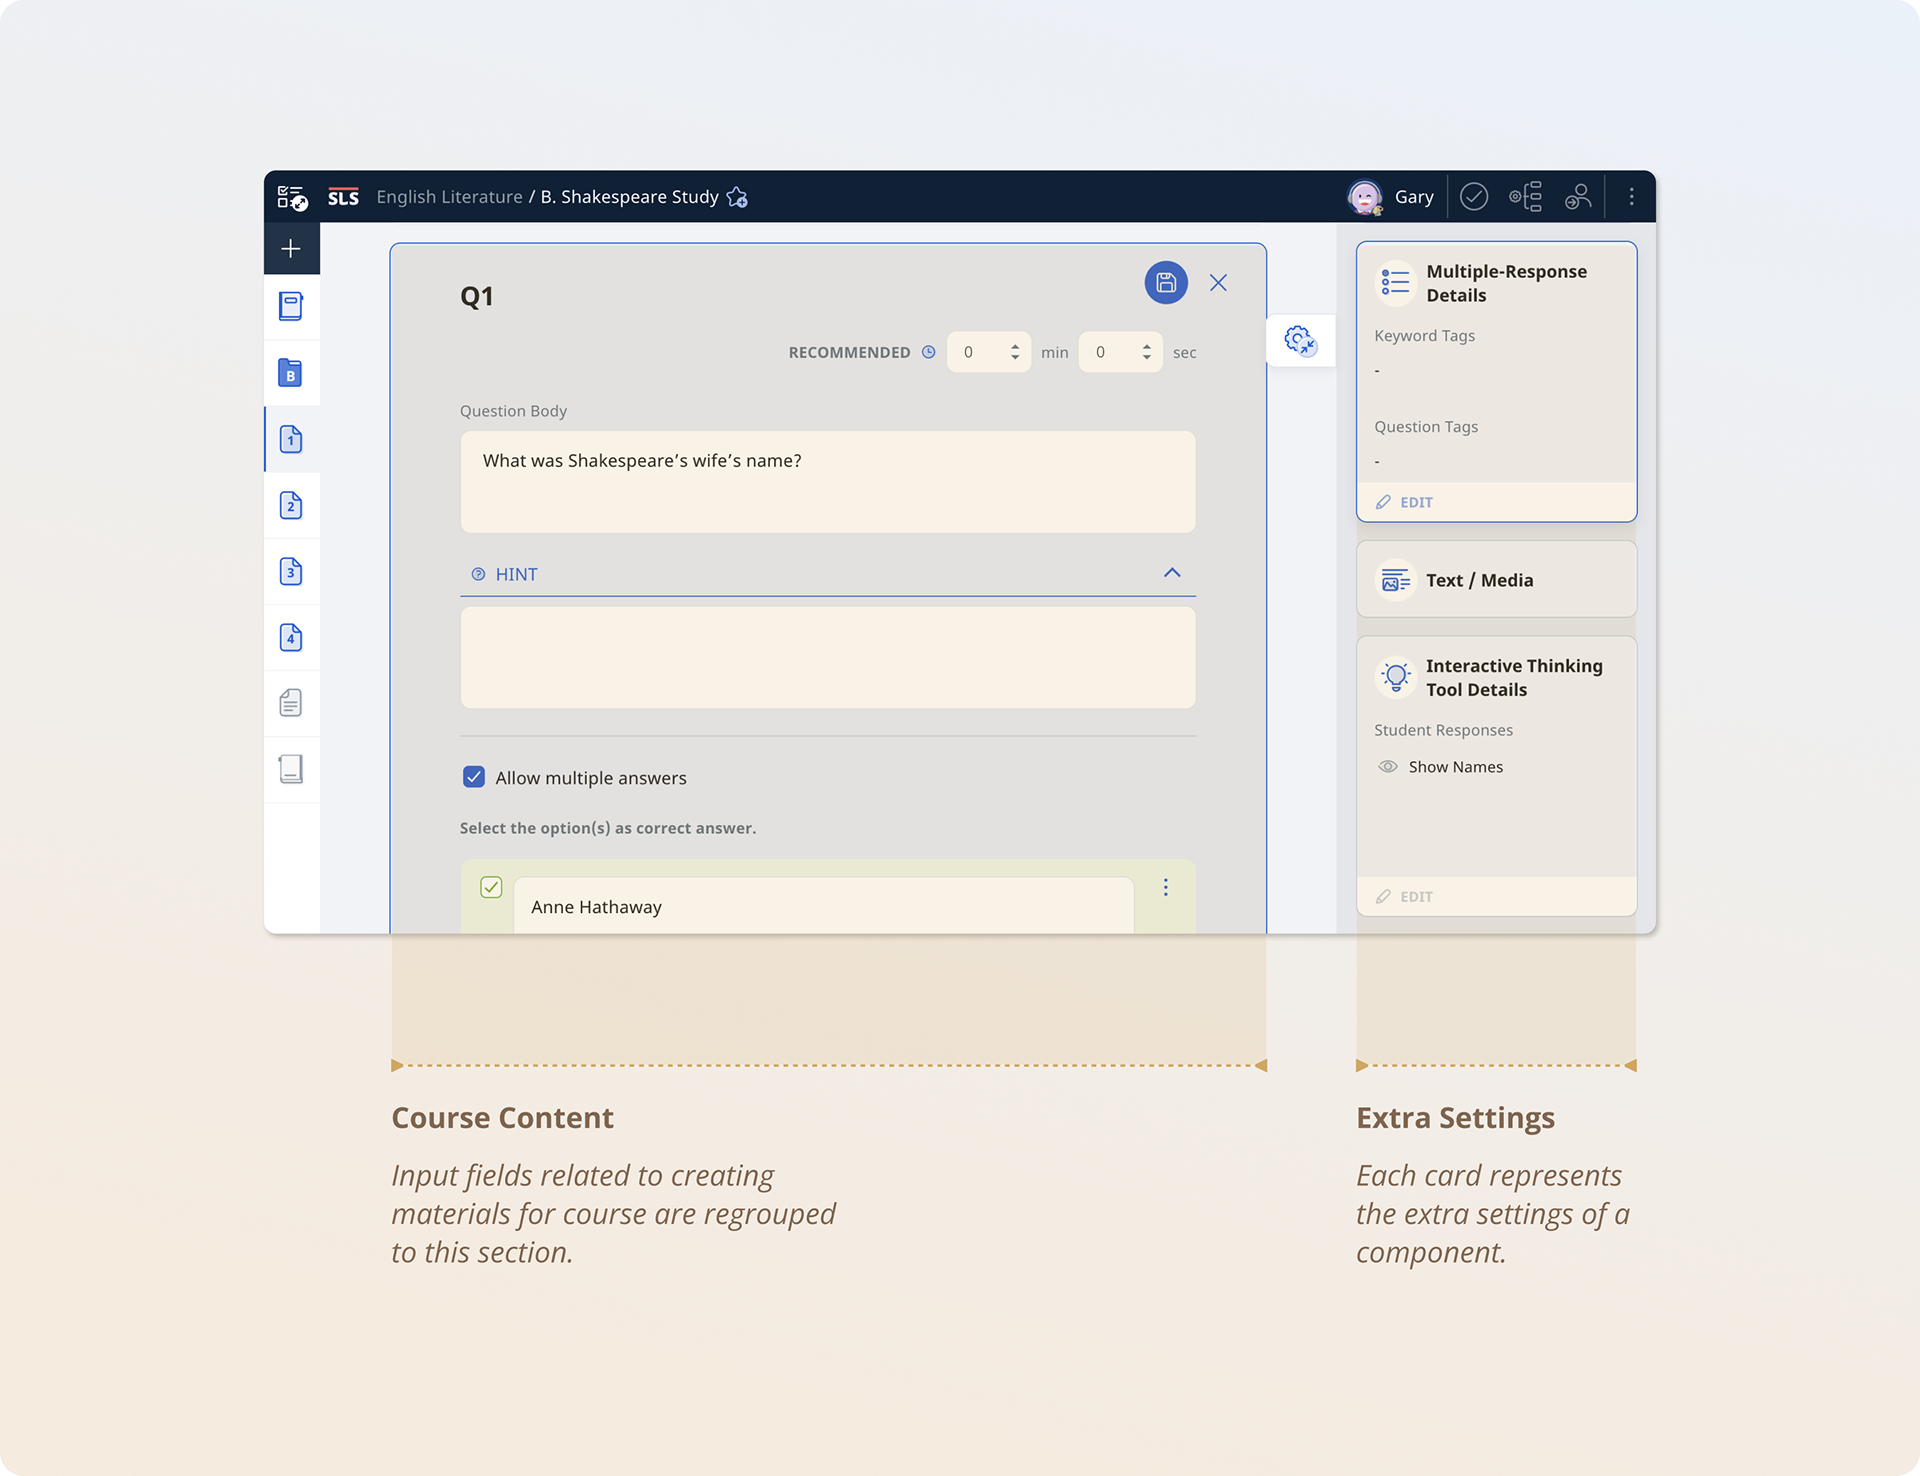Viewport: 1920px width, 1476px height.
Task: Select page 1 in the sidebar
Action: [x=291, y=439]
